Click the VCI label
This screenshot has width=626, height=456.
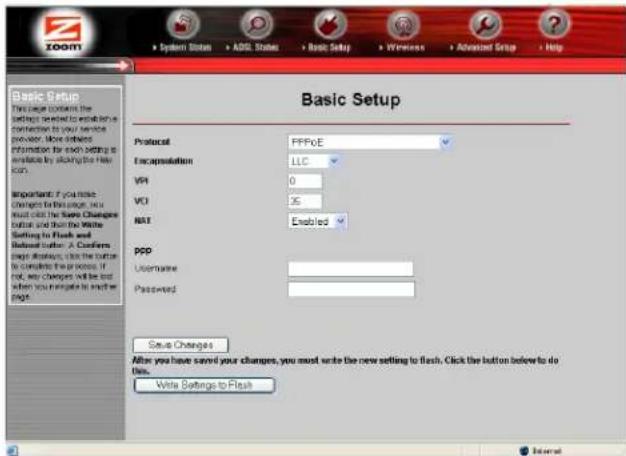(x=141, y=200)
